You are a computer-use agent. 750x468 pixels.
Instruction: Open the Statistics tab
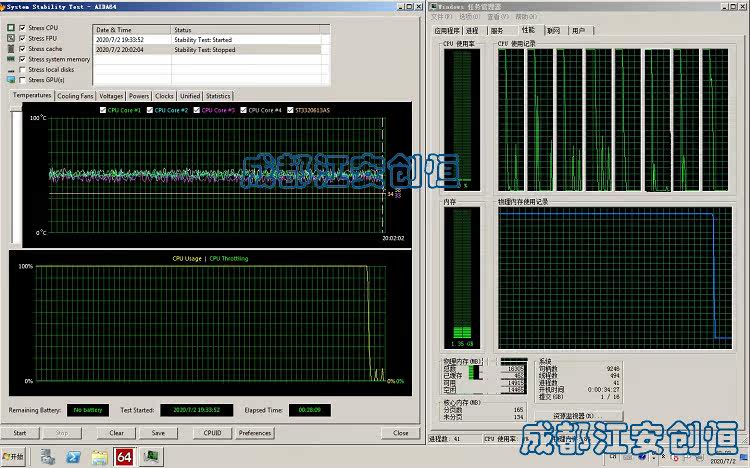(x=218, y=96)
